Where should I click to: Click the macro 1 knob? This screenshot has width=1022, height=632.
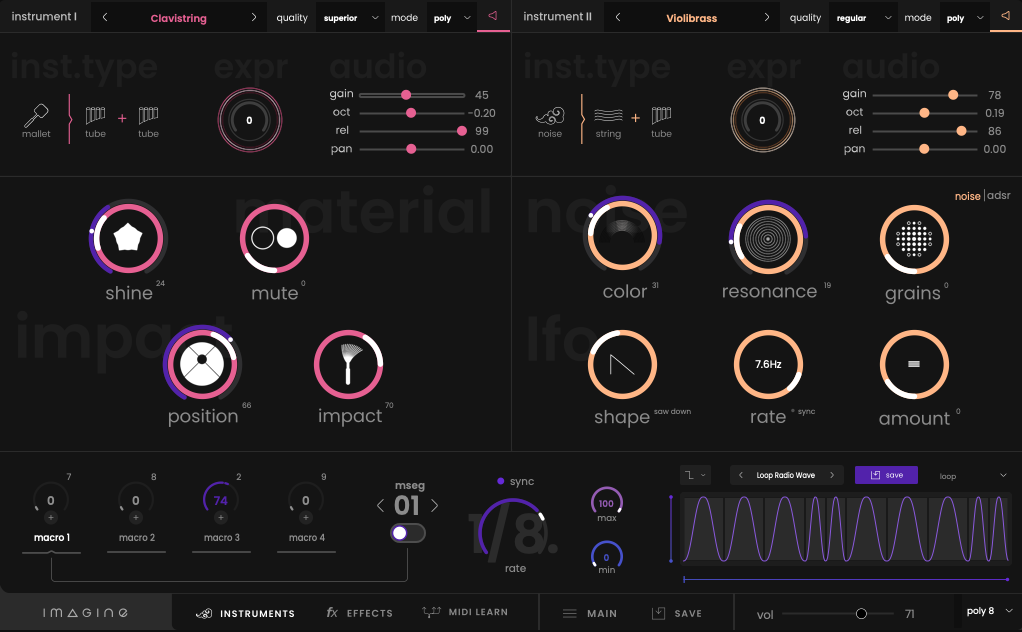pos(51,500)
